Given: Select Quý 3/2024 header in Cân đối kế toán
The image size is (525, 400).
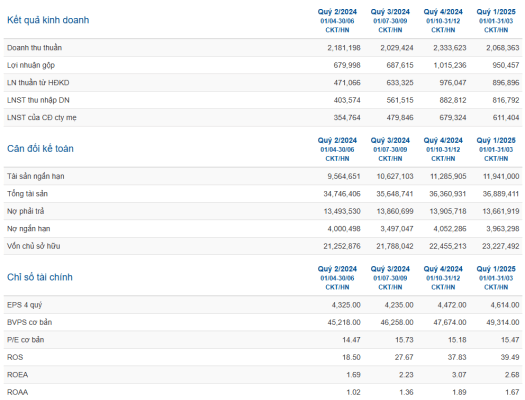Looking at the screenshot, I should point(390,141).
